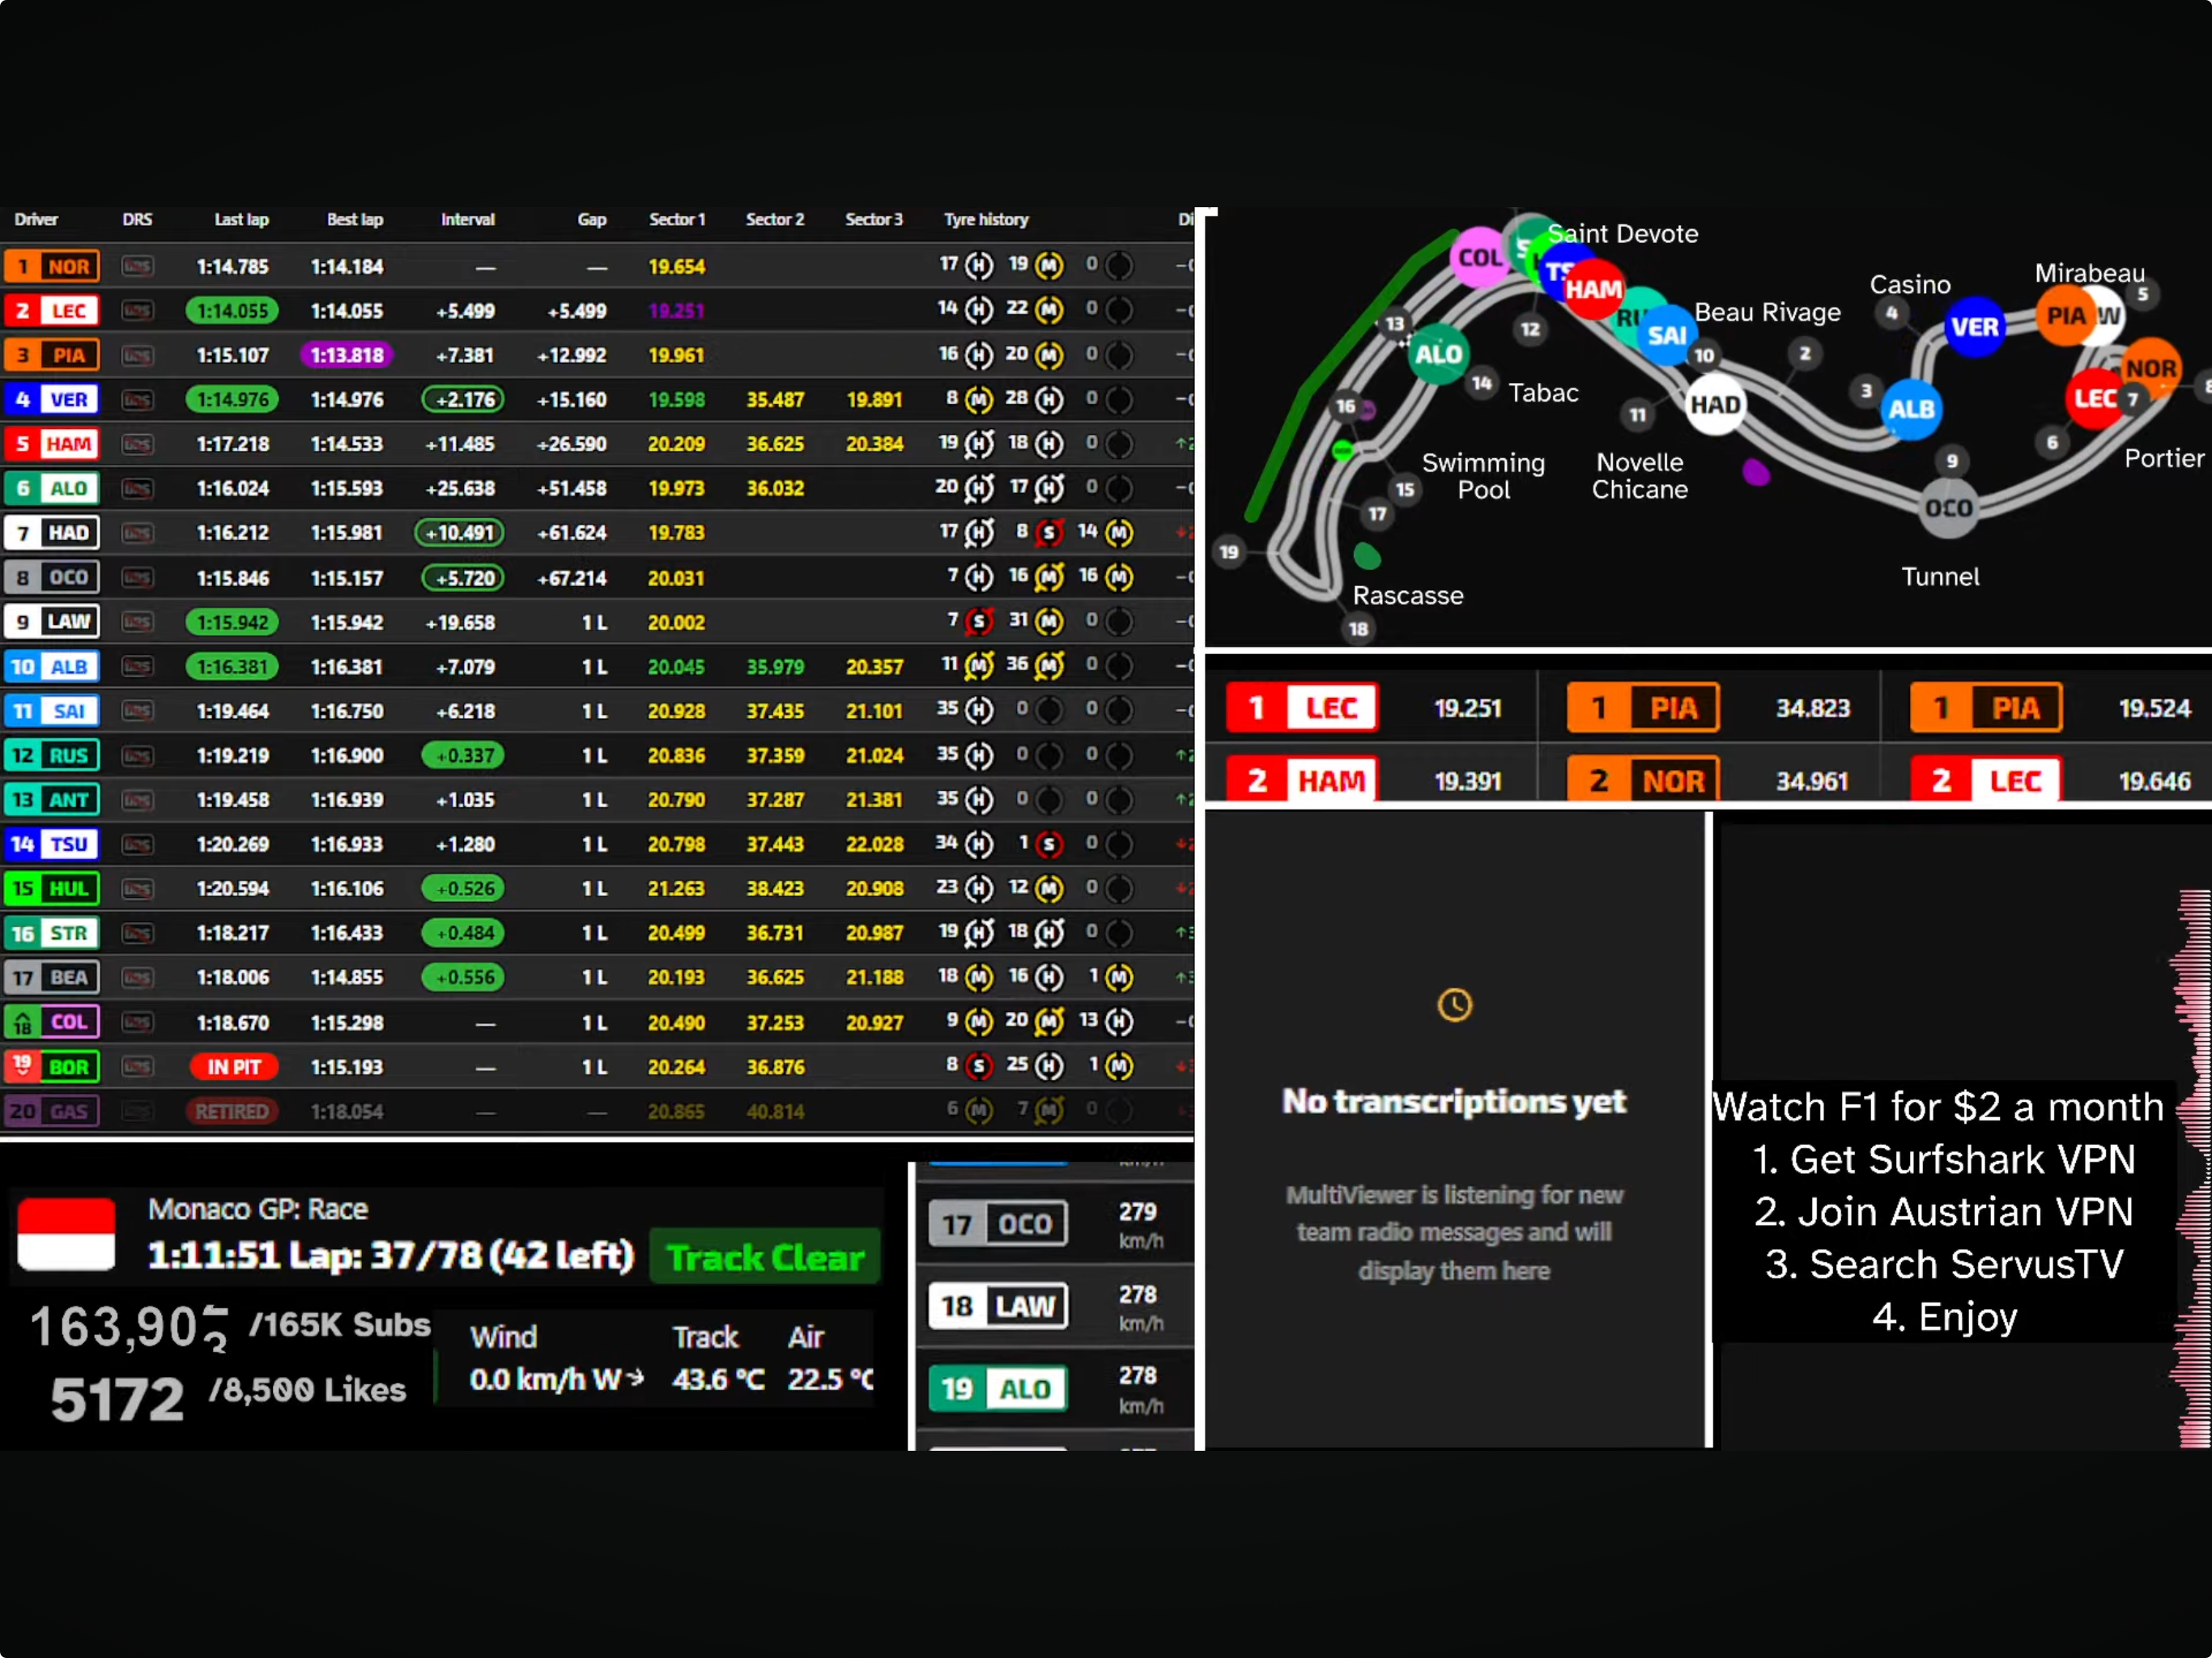2212x1658 pixels.
Task: Click the 1 PIA 34.823 sector two leader
Action: [x=1709, y=708]
